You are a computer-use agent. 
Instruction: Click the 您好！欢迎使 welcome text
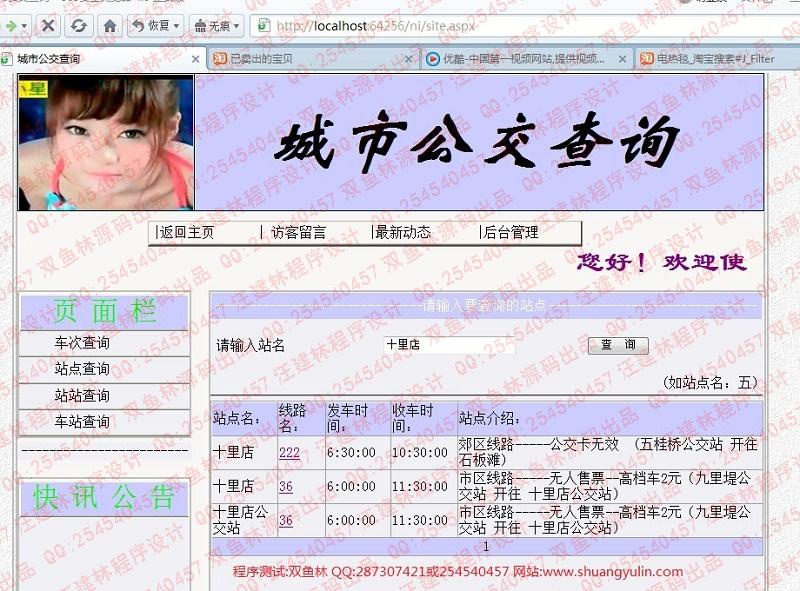pos(662,262)
